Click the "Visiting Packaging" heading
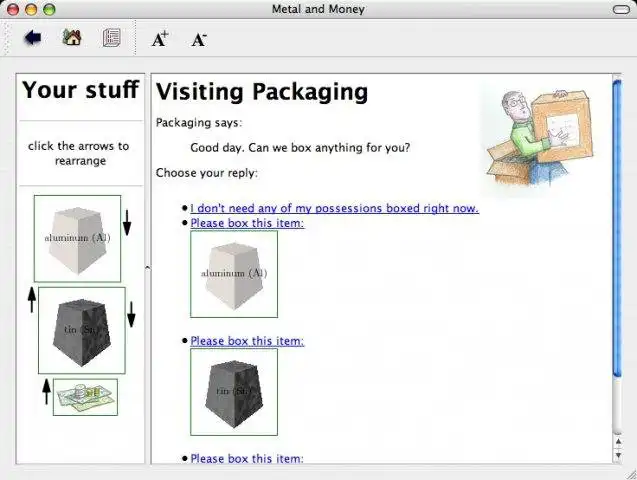Viewport: 637px width, 480px height. 262,92
